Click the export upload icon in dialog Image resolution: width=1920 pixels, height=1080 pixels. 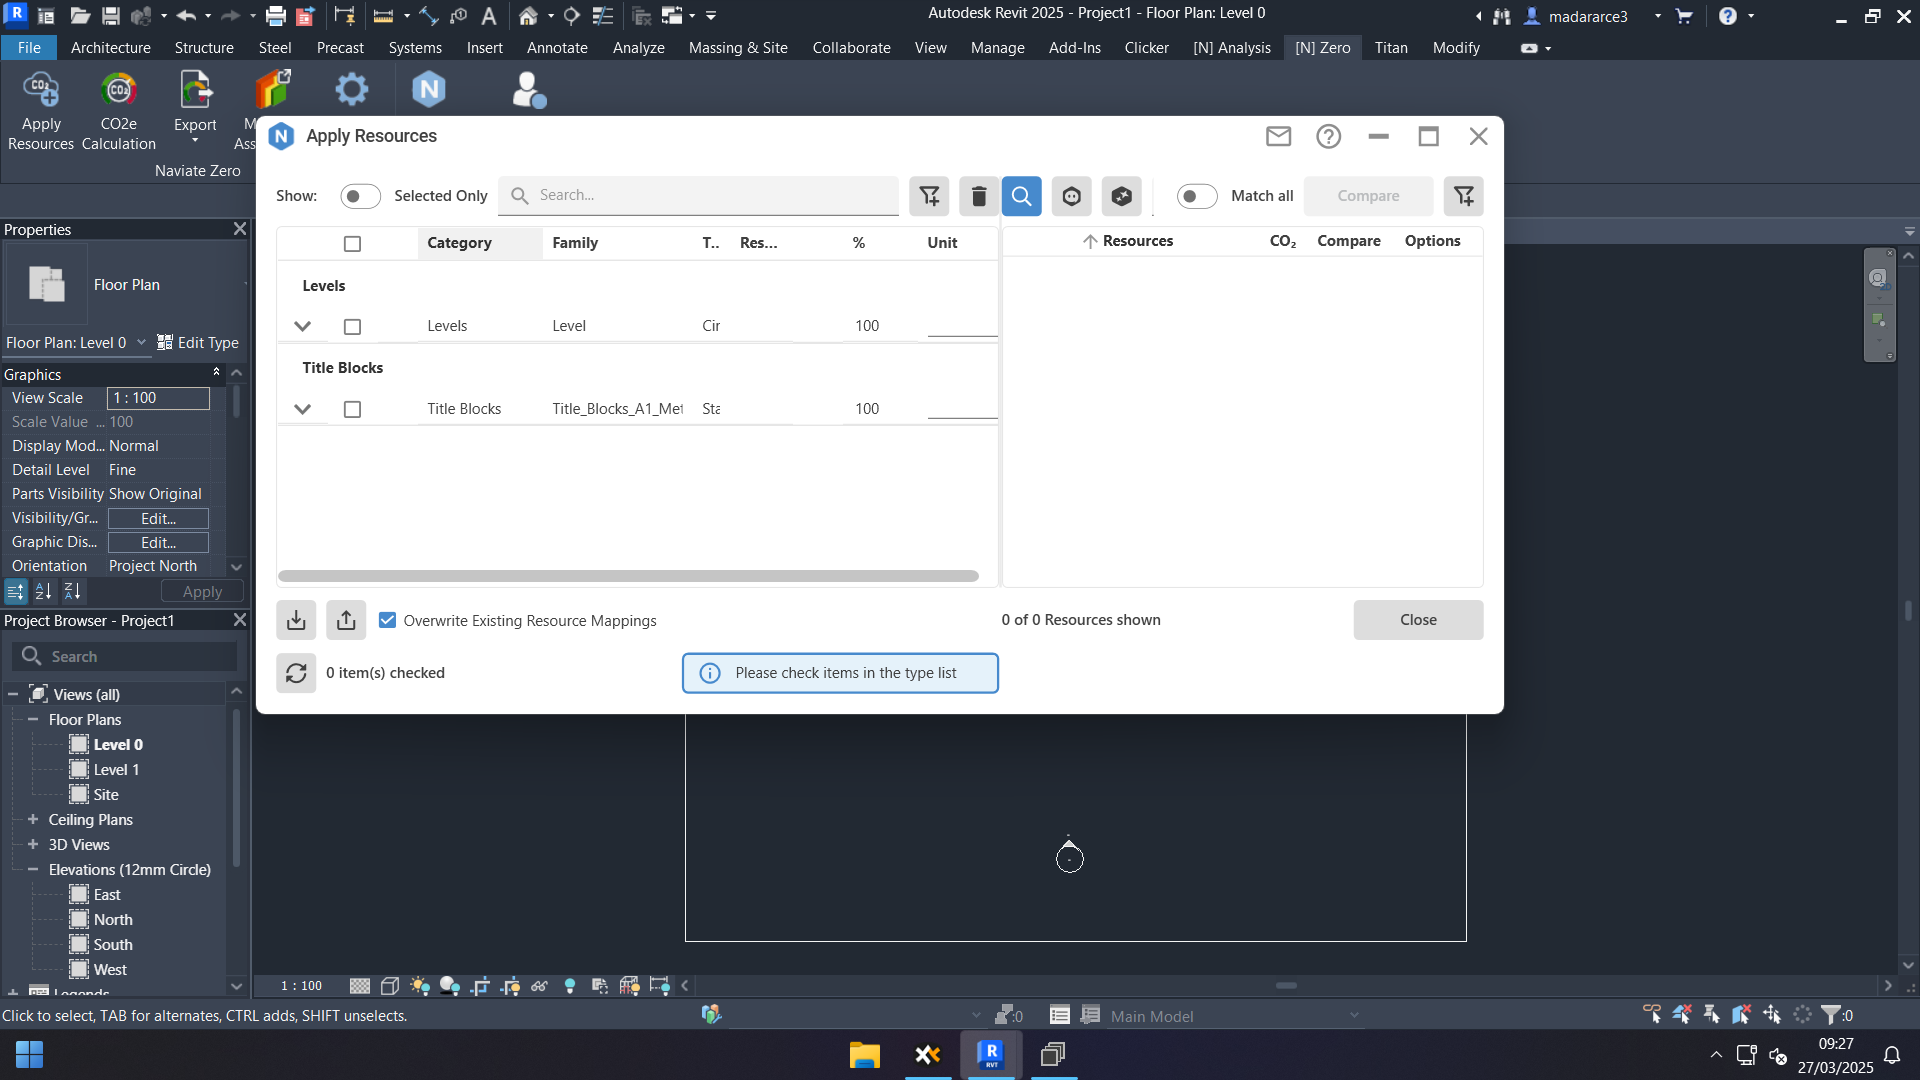tap(346, 620)
